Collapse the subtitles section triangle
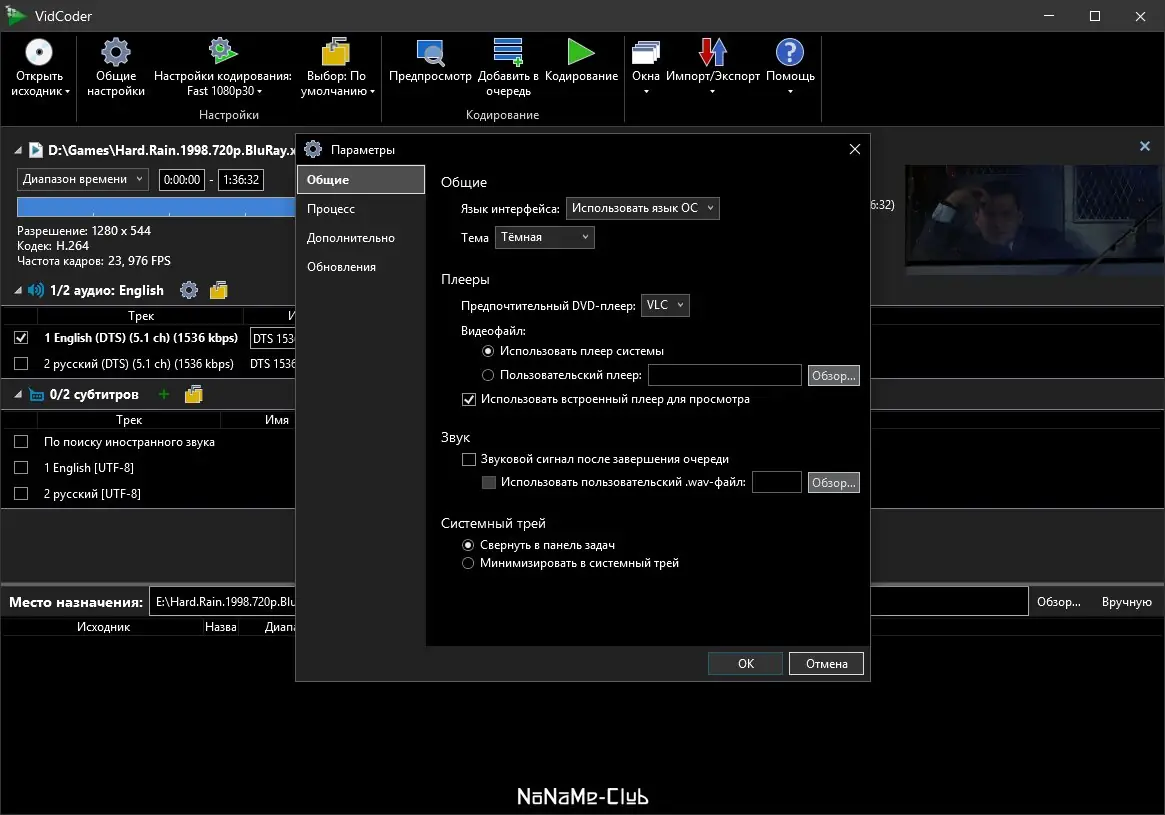This screenshot has width=1165, height=815. click(x=18, y=394)
